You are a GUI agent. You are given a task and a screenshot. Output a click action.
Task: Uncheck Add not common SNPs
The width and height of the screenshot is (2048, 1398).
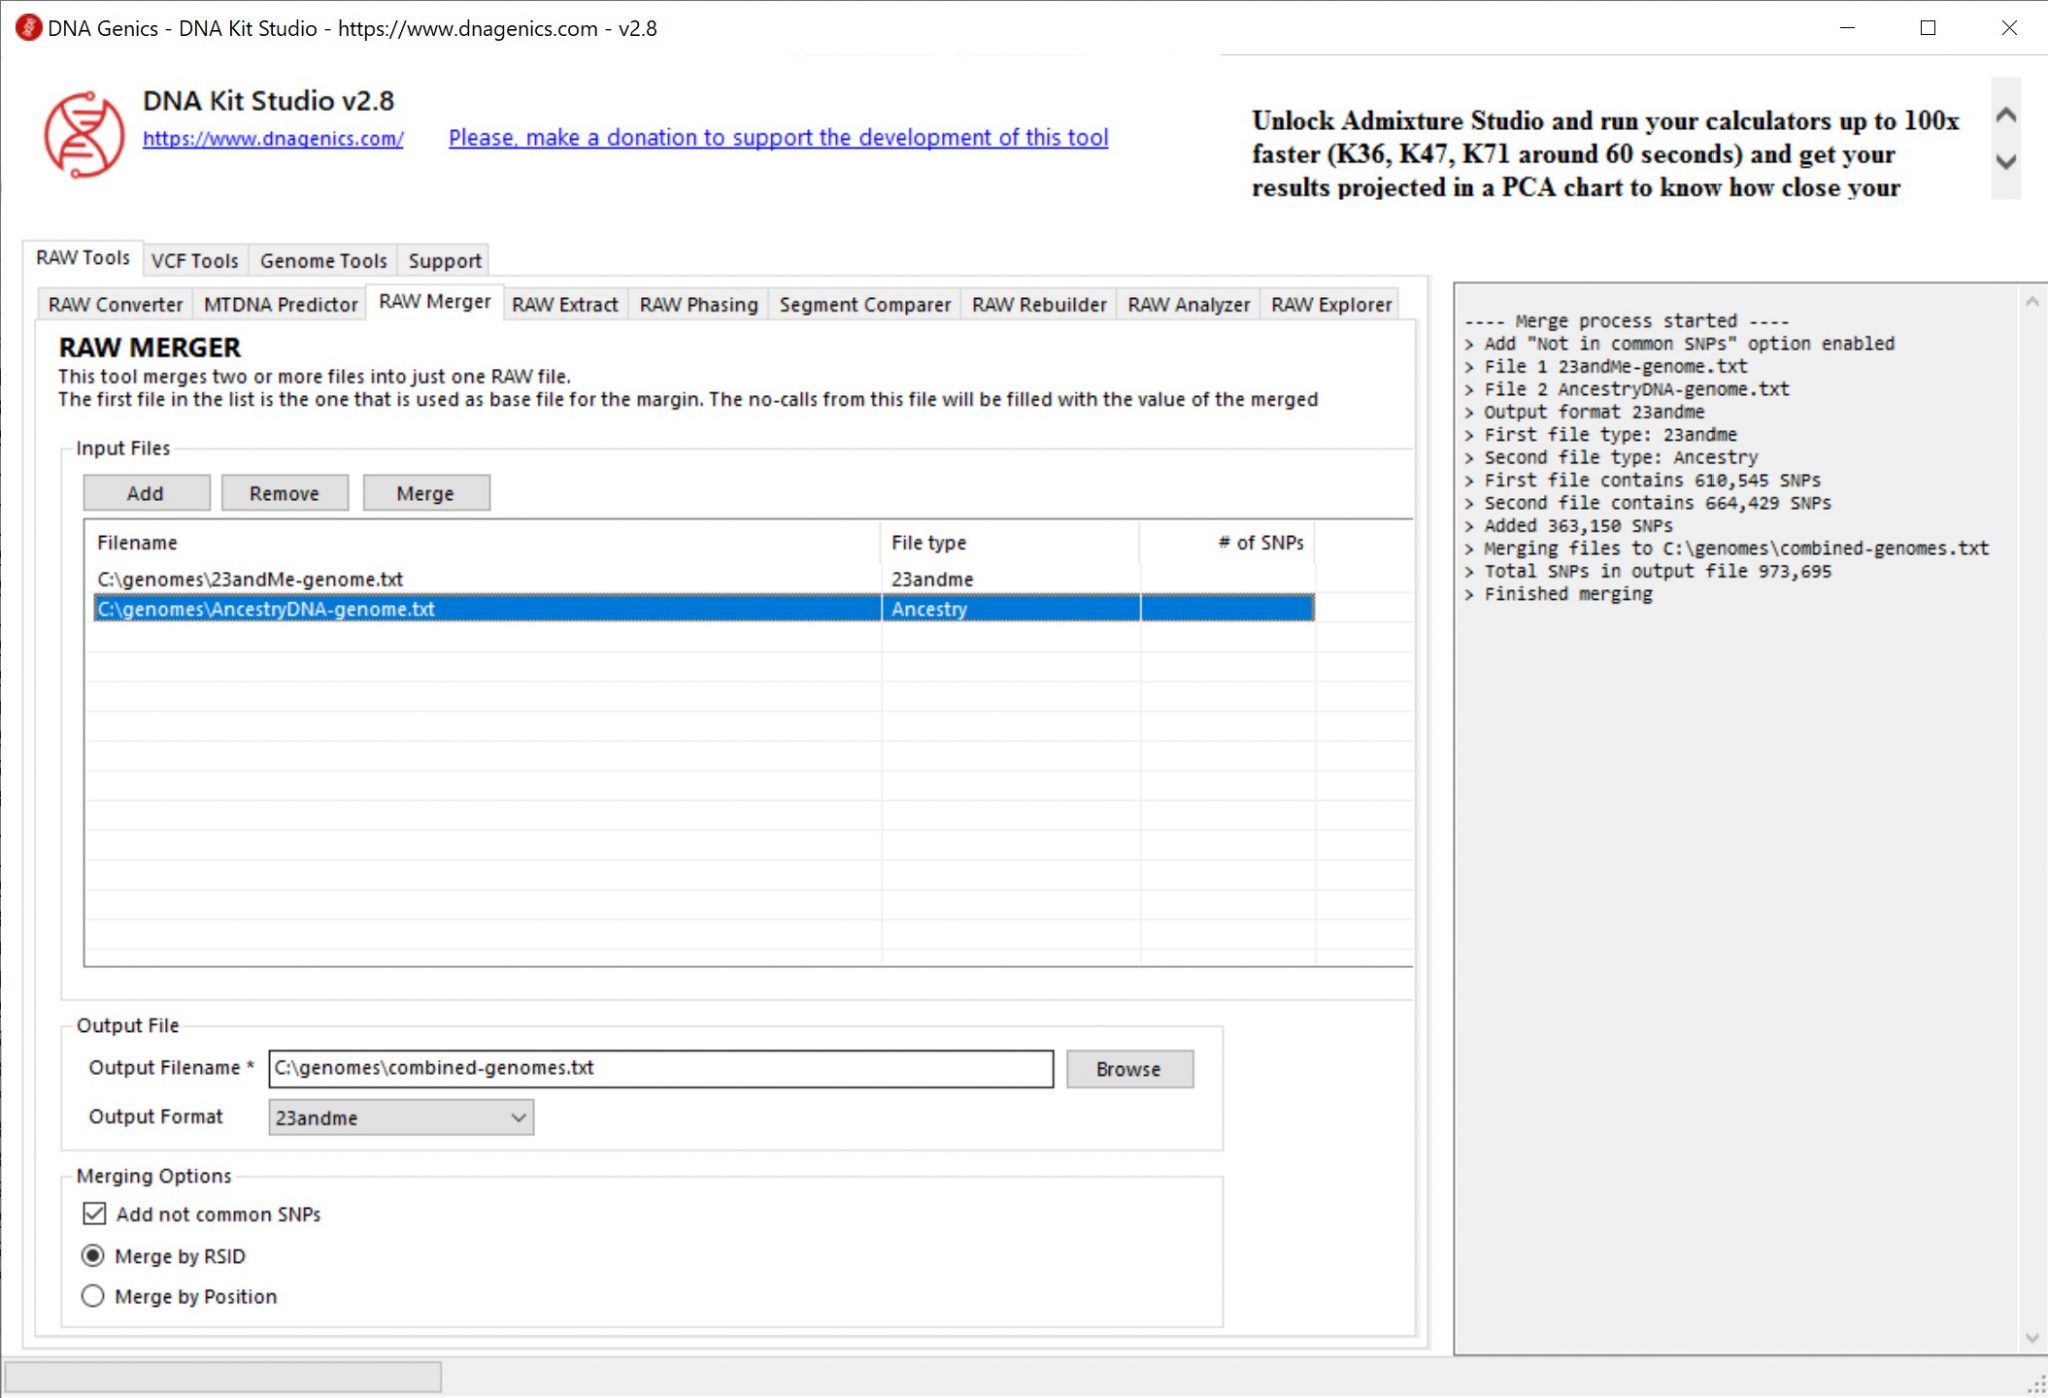pyautogui.click(x=95, y=1213)
